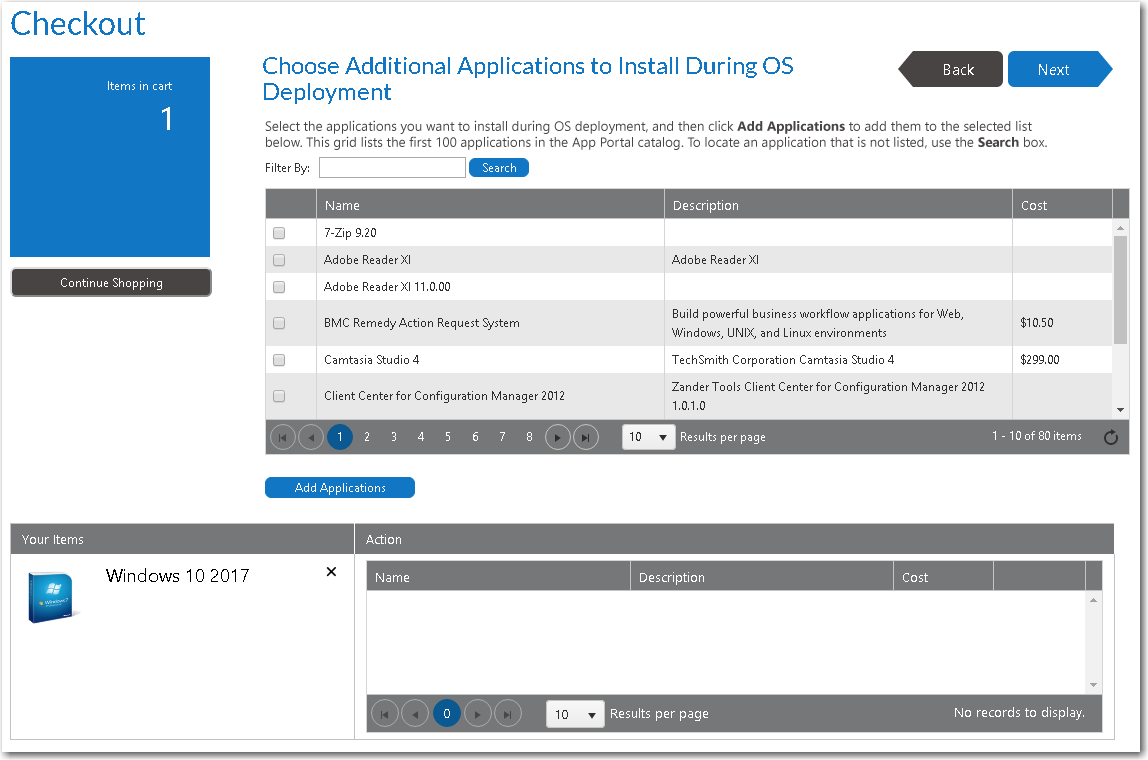Go to next page in applications grid
The image size is (1148, 760).
[558, 437]
